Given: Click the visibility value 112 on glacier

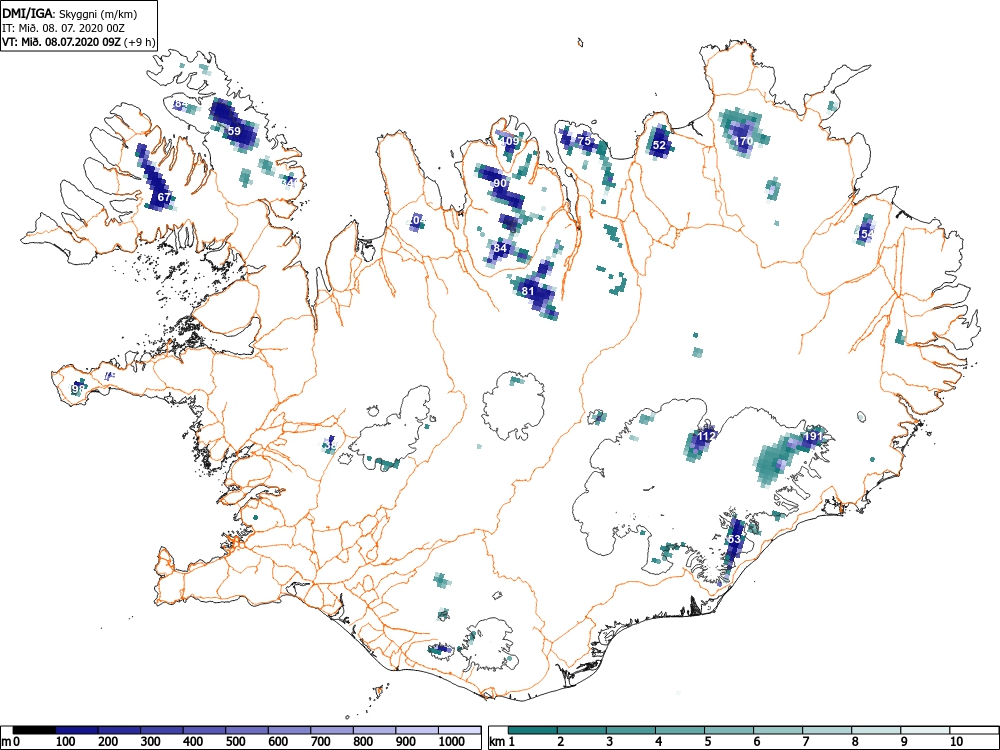Looking at the screenshot, I should point(707,436).
